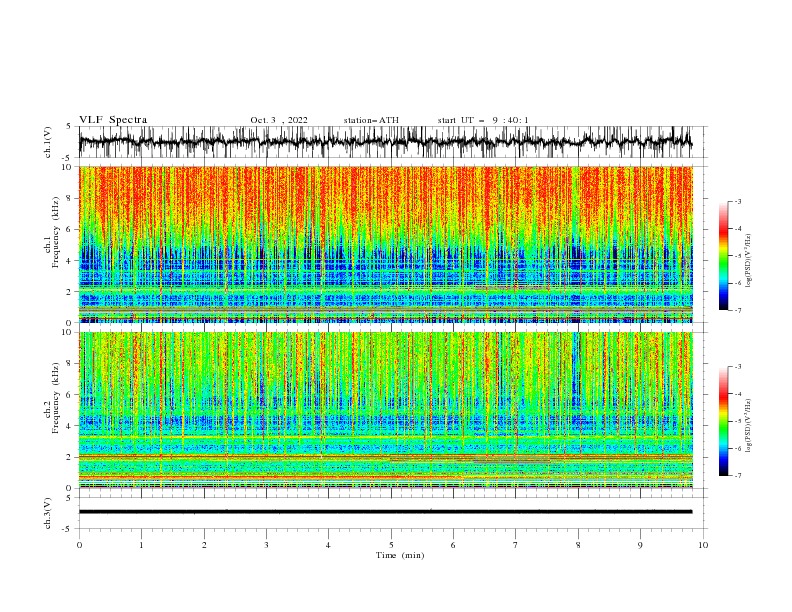Click the time axis tick label "9"
Viewport: 792px width, 612px height.
tap(640, 545)
